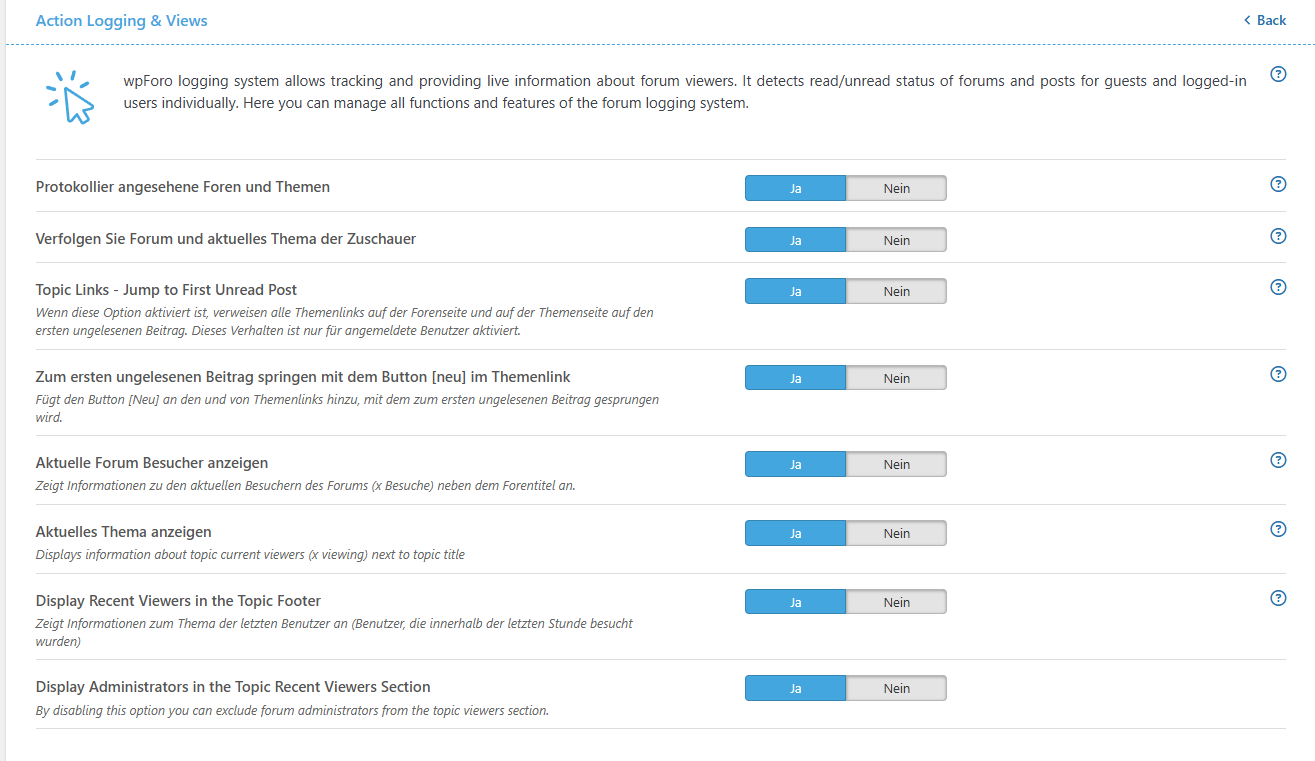This screenshot has width=1315, height=761.
Task: Show help for Jump to First Unread Post
Action: click(x=1277, y=287)
